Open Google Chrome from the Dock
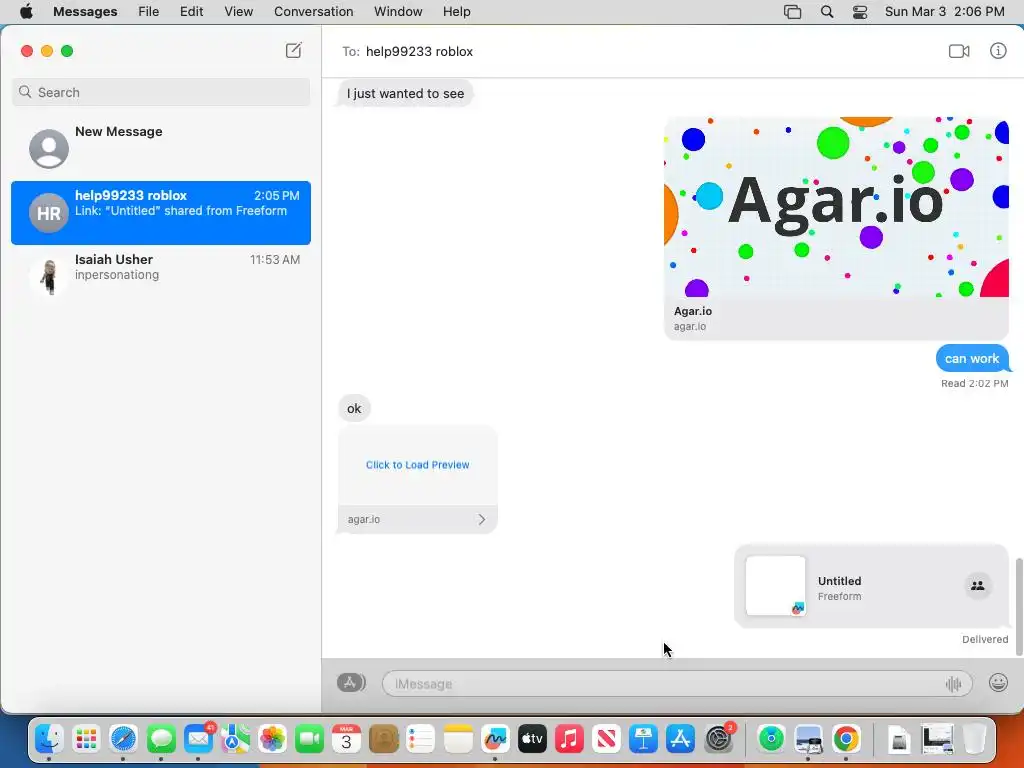Screen dimensions: 1024x768 coord(846,739)
